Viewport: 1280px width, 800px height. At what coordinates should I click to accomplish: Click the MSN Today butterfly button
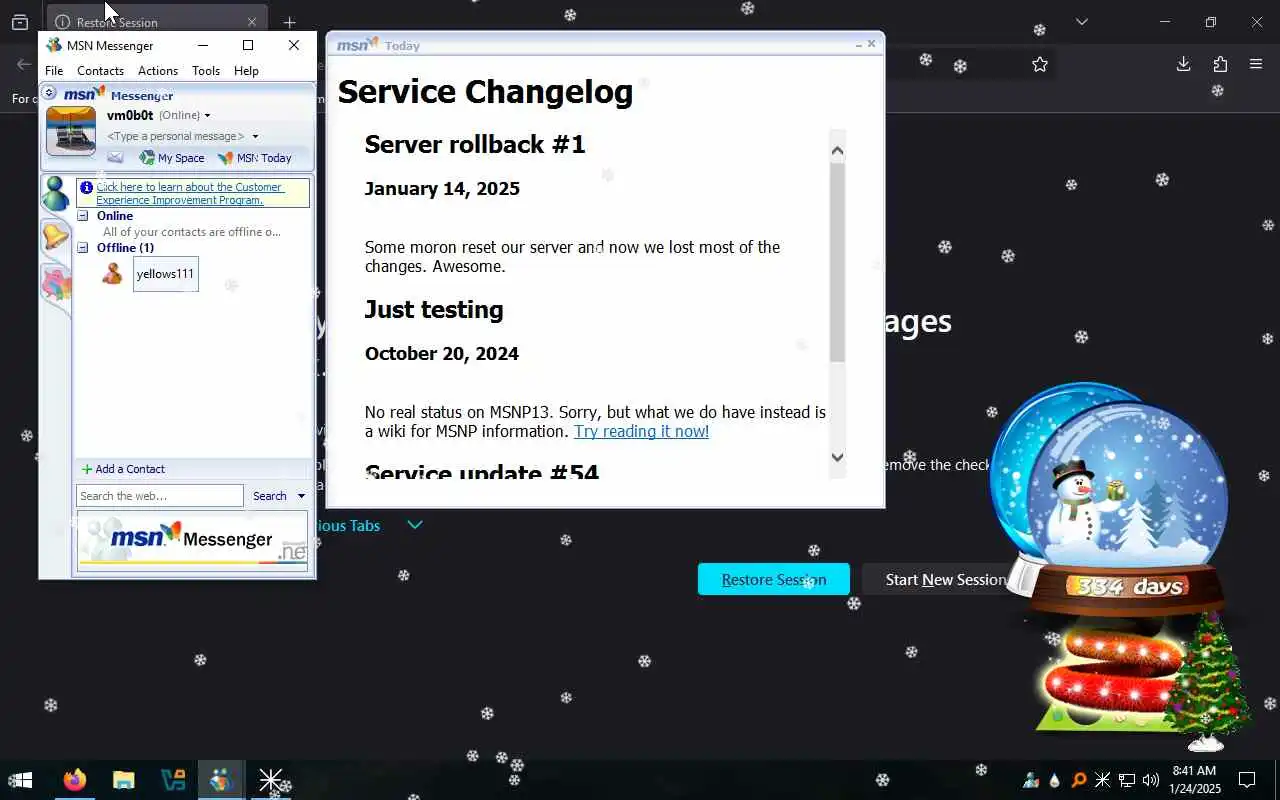(x=255, y=158)
